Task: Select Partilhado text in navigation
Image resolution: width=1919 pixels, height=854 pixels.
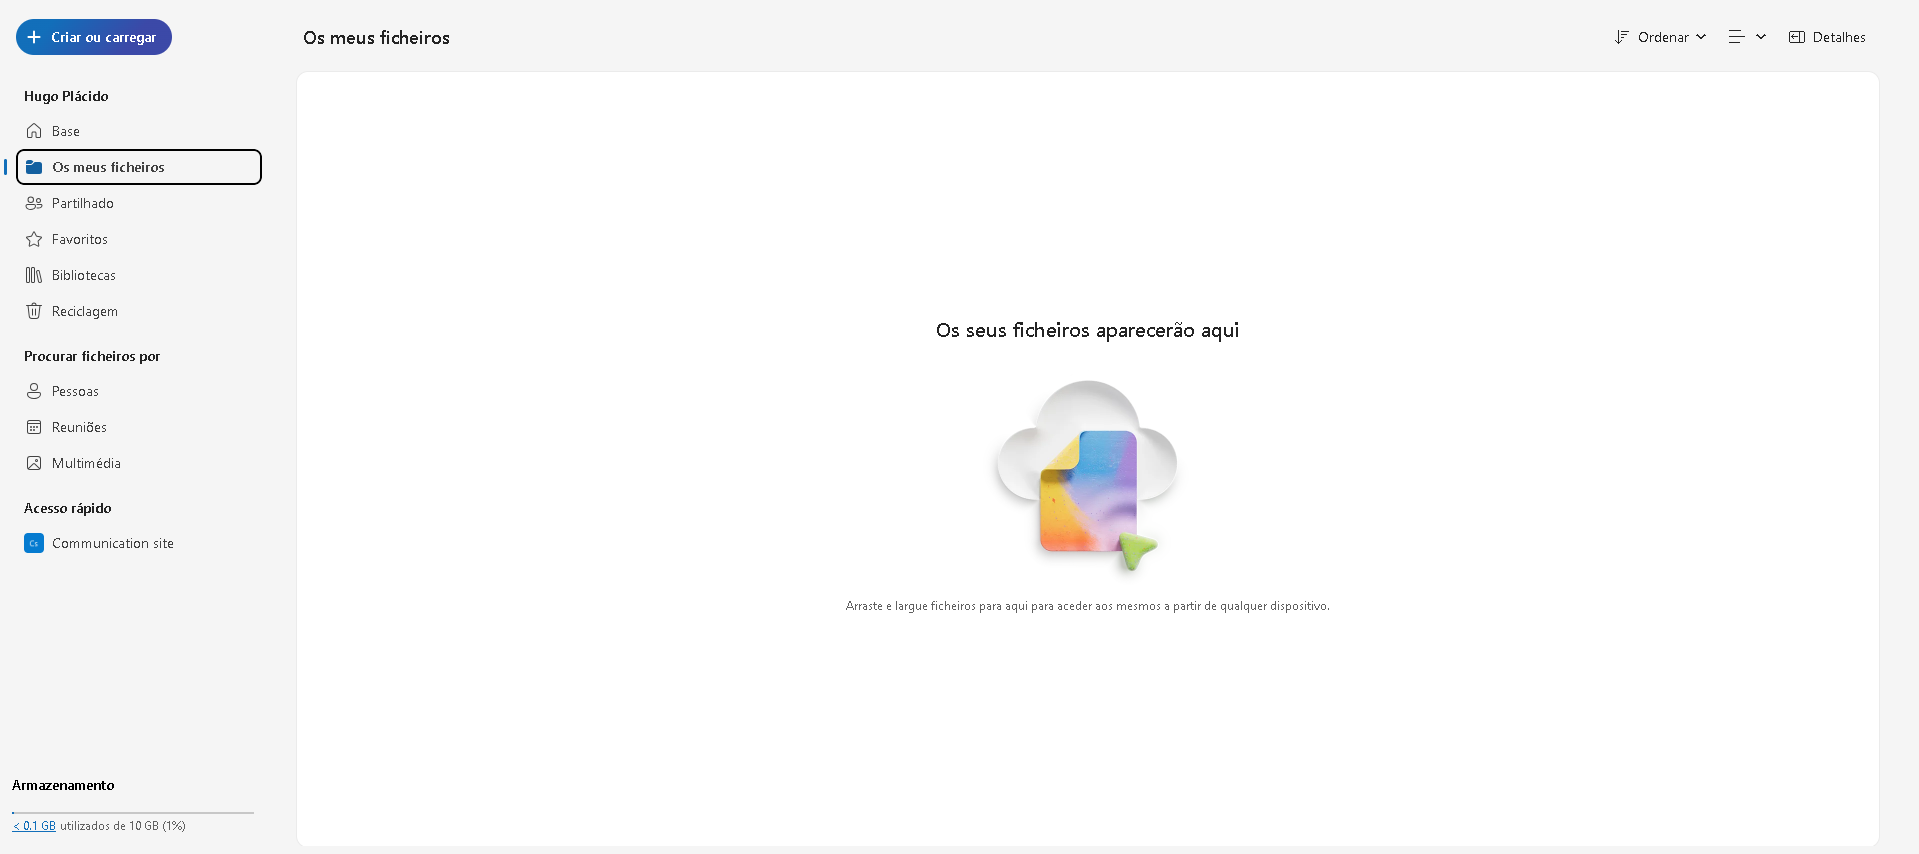Action: 83,203
